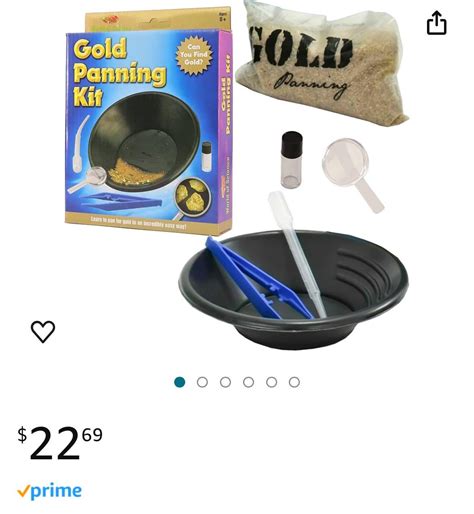474x514 pixels.
Task: Add item to wishlist with heart icon
Action: pos(43,331)
